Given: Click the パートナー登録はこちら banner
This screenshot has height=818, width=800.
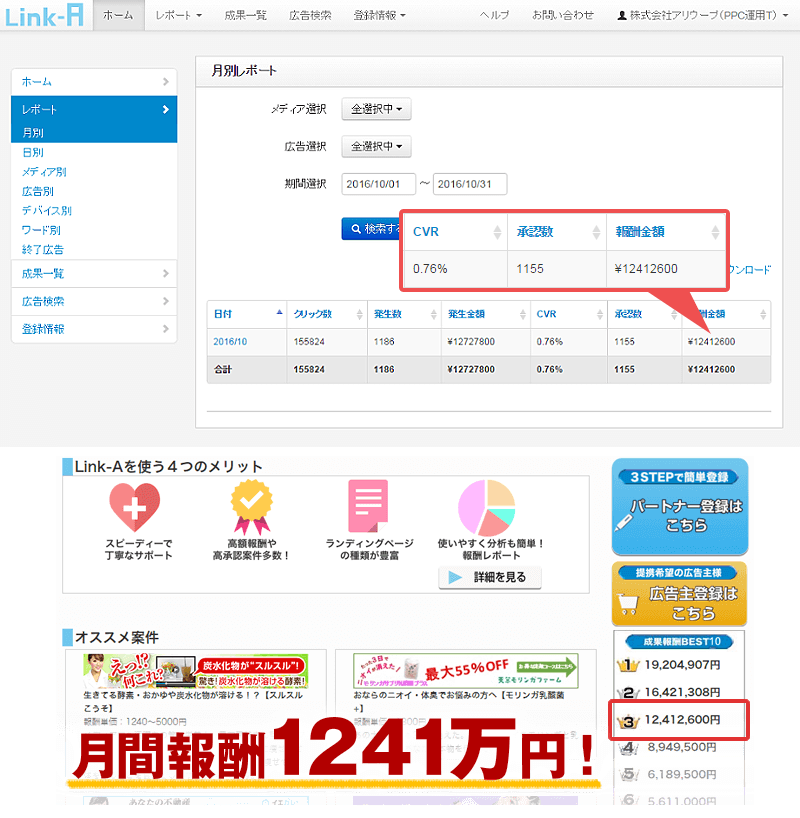Looking at the screenshot, I should click(679, 507).
